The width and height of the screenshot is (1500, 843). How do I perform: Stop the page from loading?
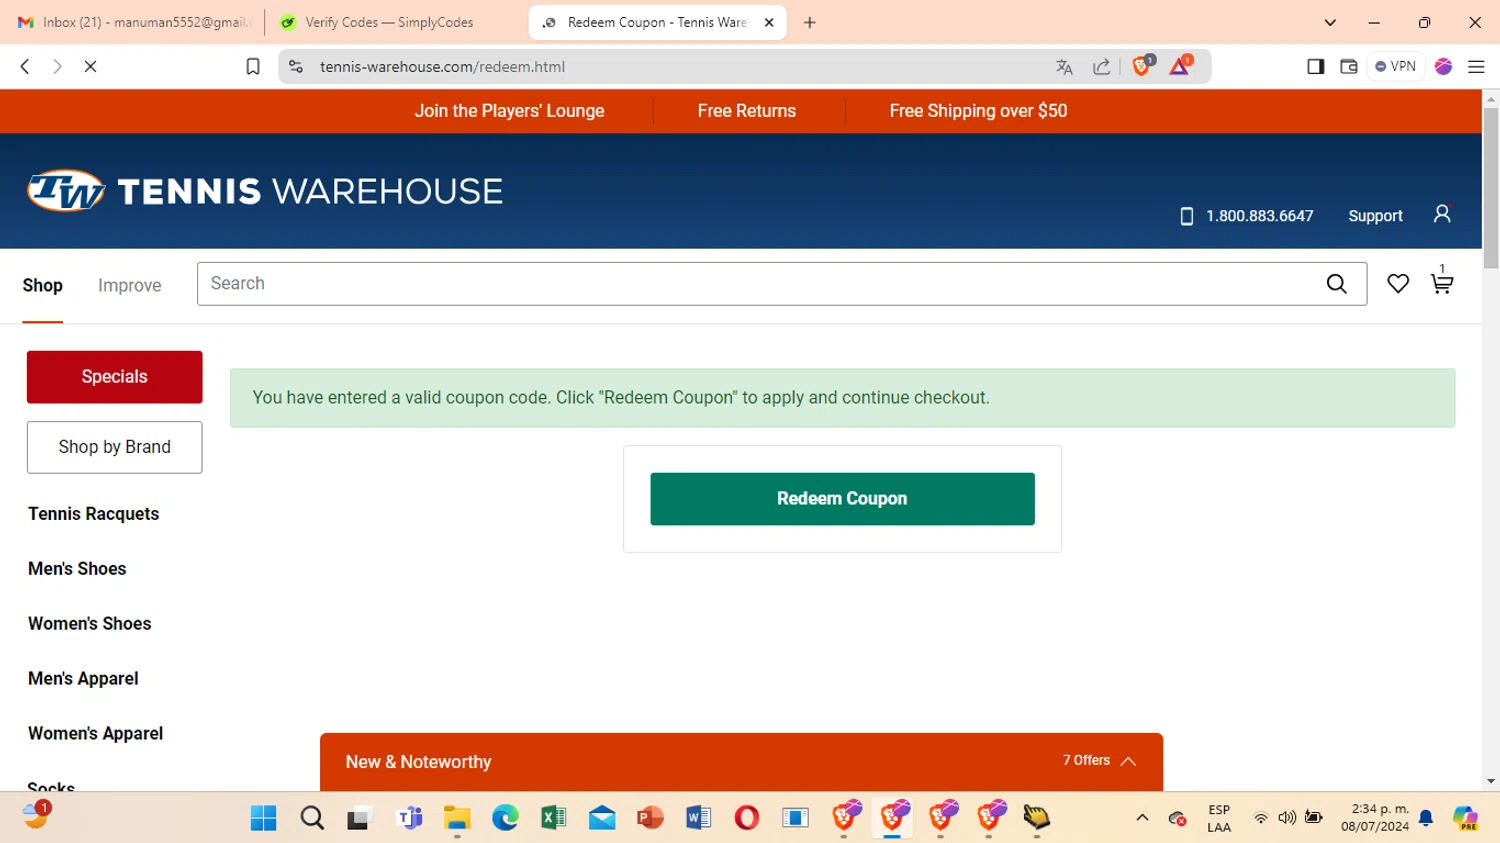click(90, 66)
